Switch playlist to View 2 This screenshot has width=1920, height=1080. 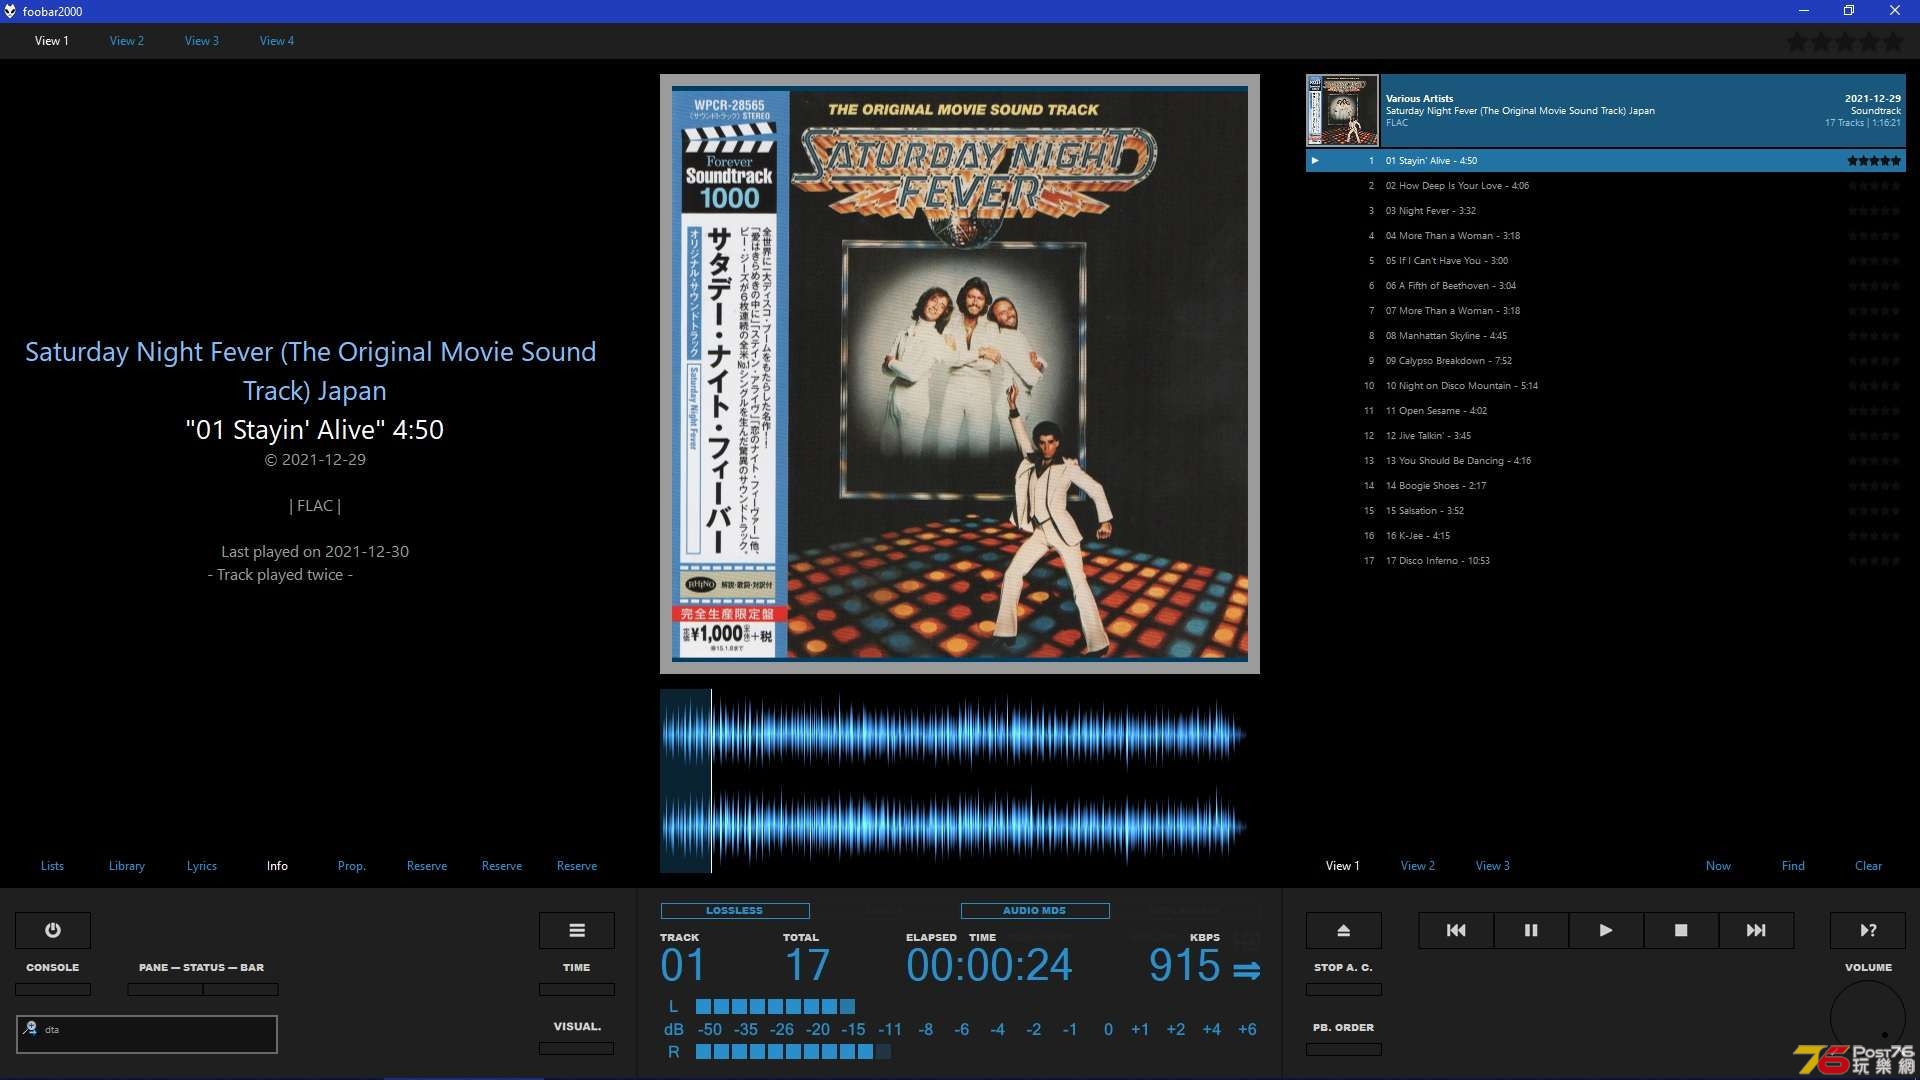coord(1418,866)
